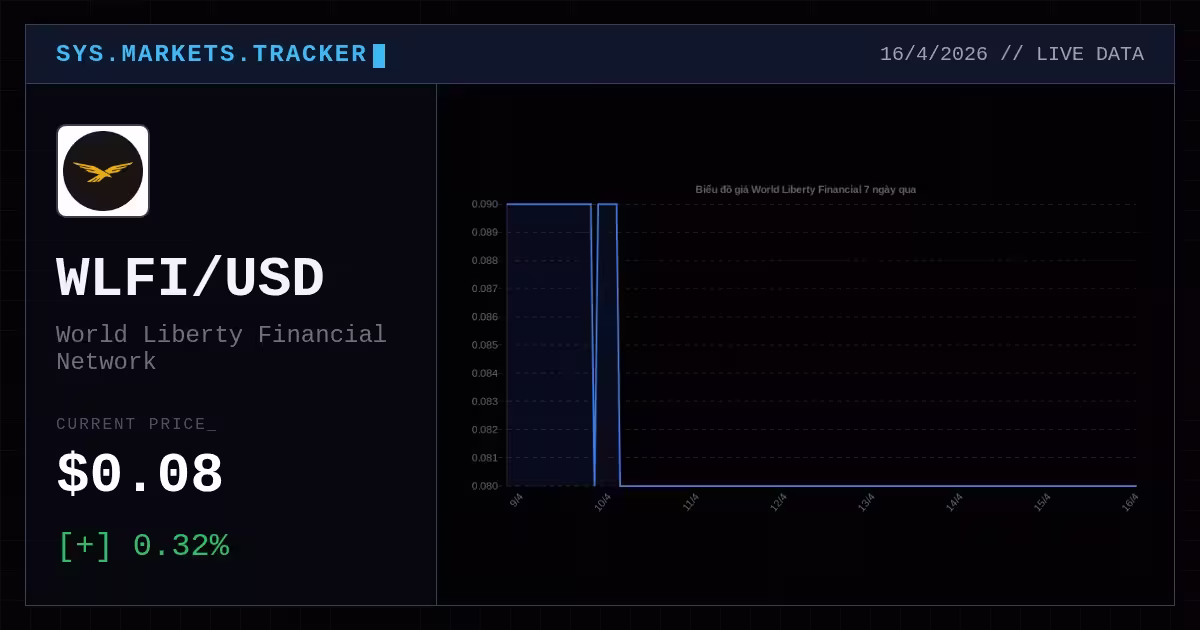Click the 0.080 y-axis label
1200x630 pixels.
(485, 486)
